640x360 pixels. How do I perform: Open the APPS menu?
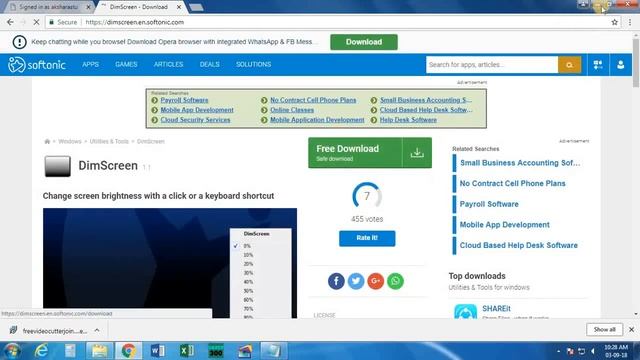coord(90,64)
